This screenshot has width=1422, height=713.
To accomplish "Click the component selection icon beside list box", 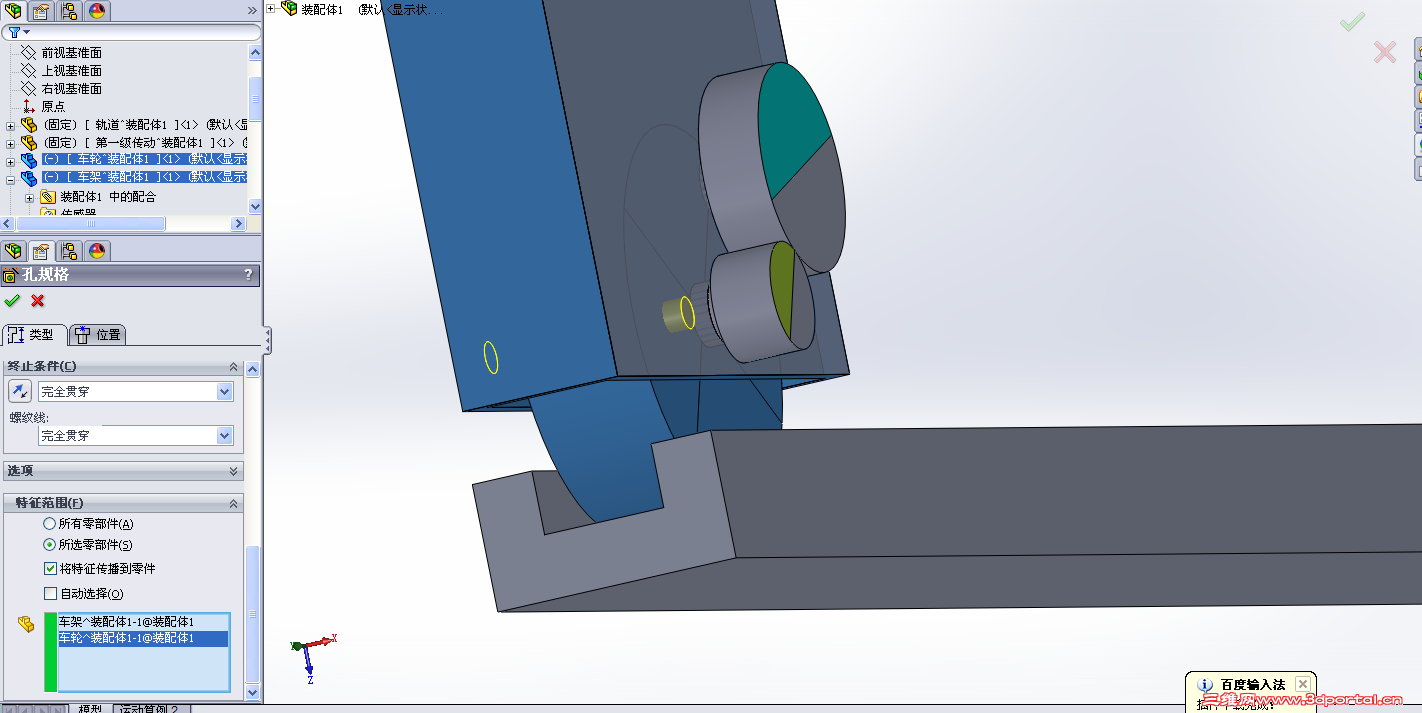I will click(26, 624).
